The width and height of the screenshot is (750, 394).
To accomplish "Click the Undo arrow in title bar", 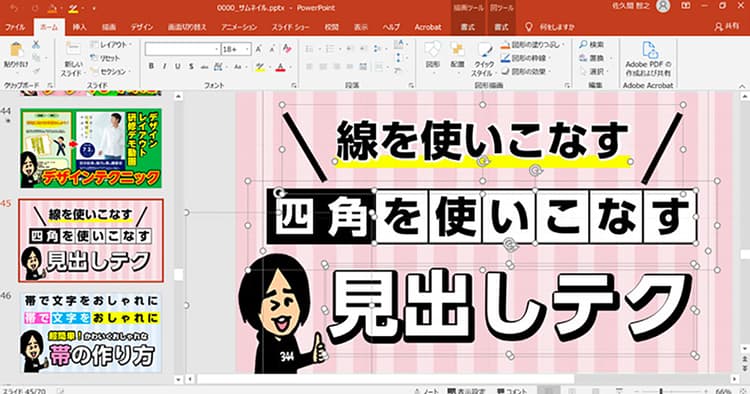I will pos(14,8).
